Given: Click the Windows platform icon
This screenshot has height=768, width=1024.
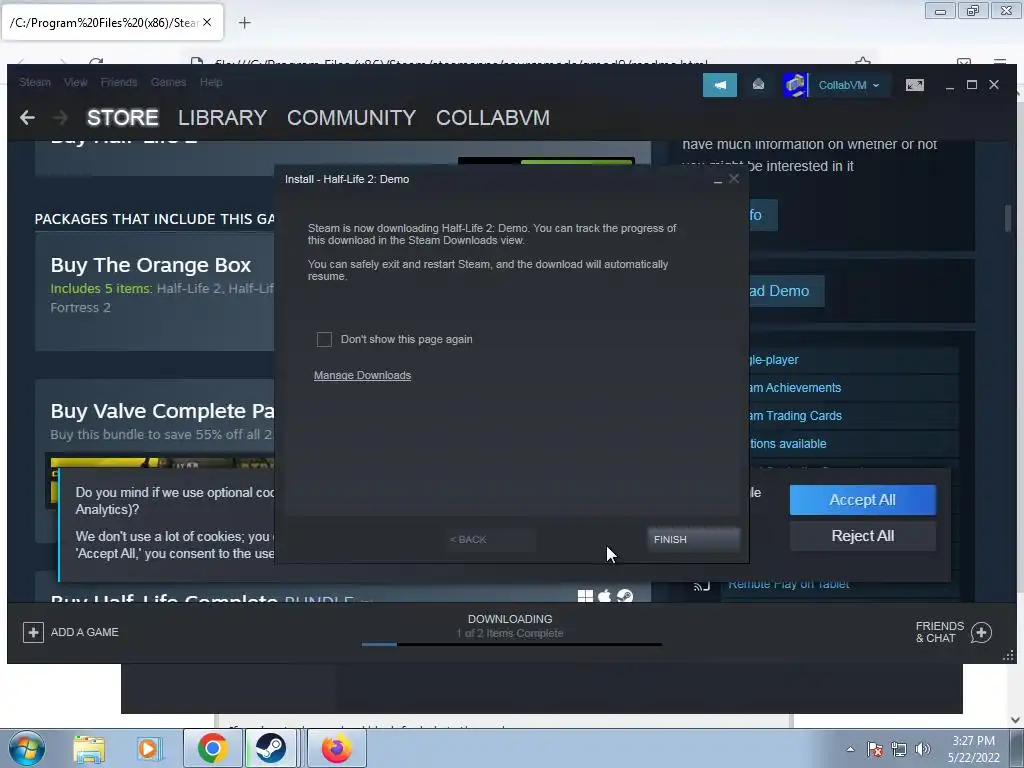Looking at the screenshot, I should pyautogui.click(x=585, y=596).
